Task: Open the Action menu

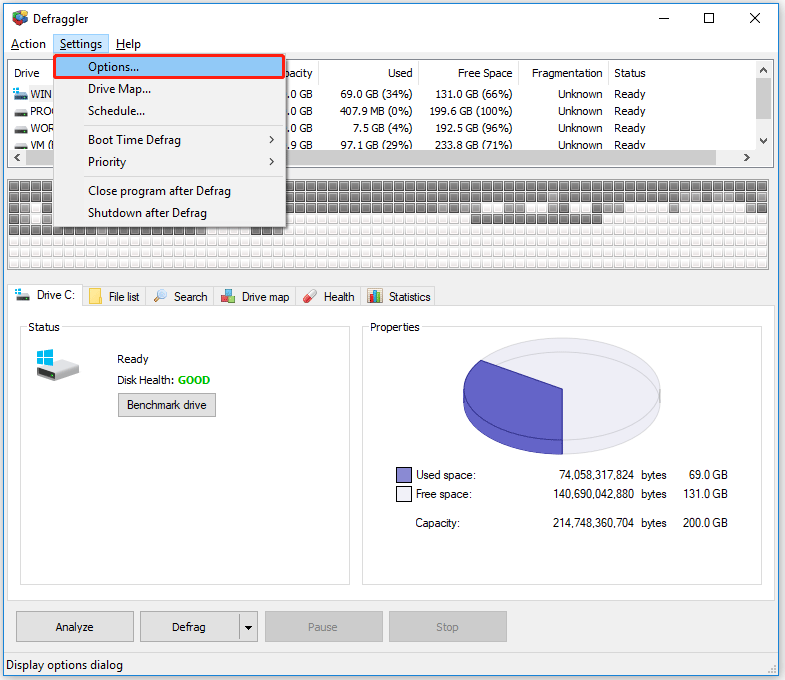Action: tap(28, 44)
